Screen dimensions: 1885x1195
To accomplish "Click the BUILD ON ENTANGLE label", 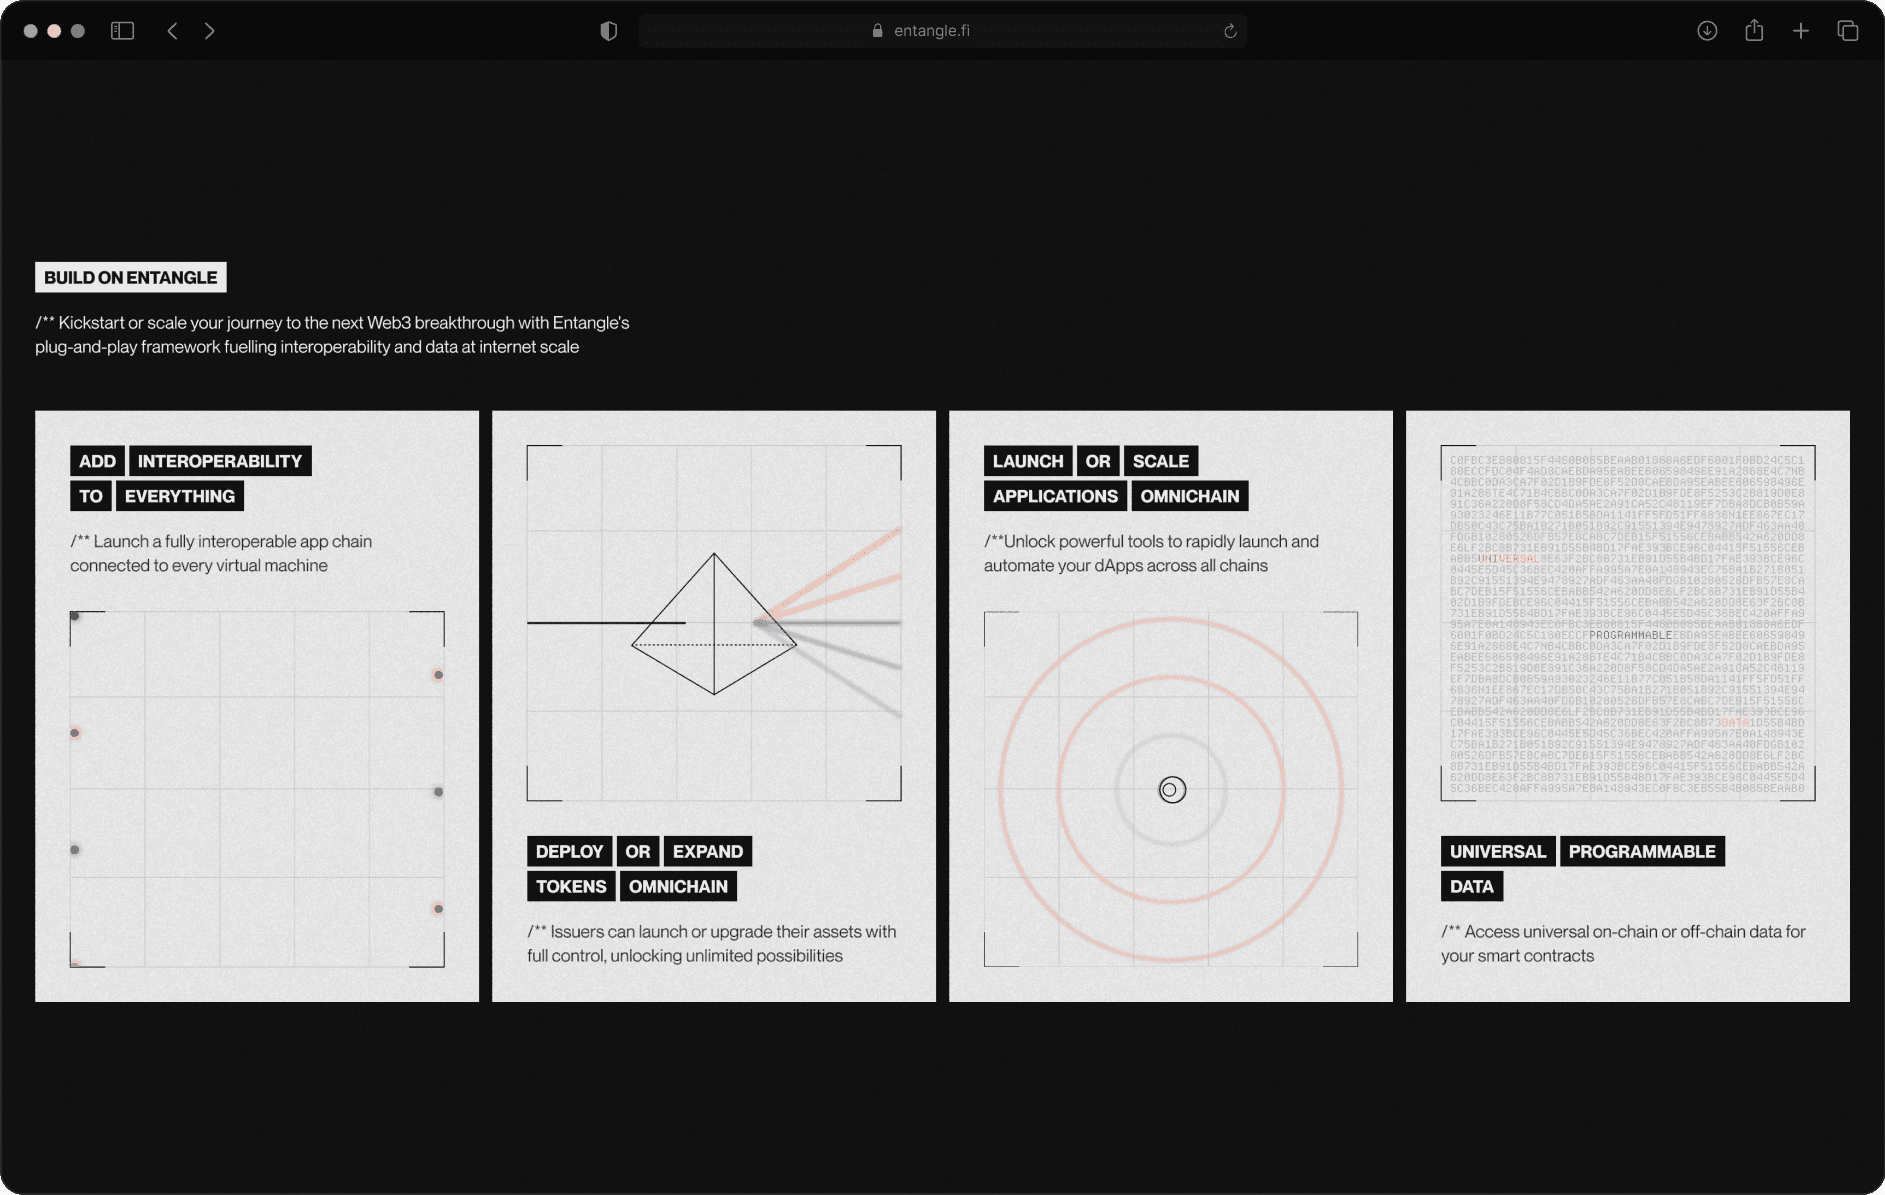I will tap(131, 277).
